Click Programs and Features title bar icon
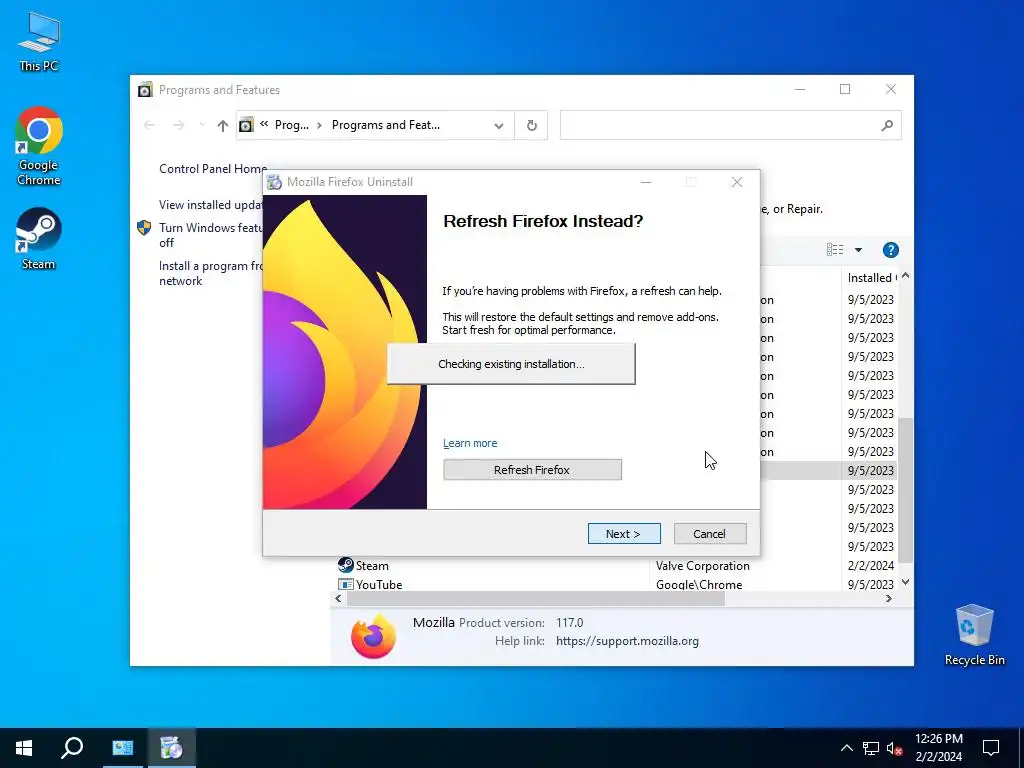This screenshot has height=768, width=1024. pyautogui.click(x=145, y=89)
